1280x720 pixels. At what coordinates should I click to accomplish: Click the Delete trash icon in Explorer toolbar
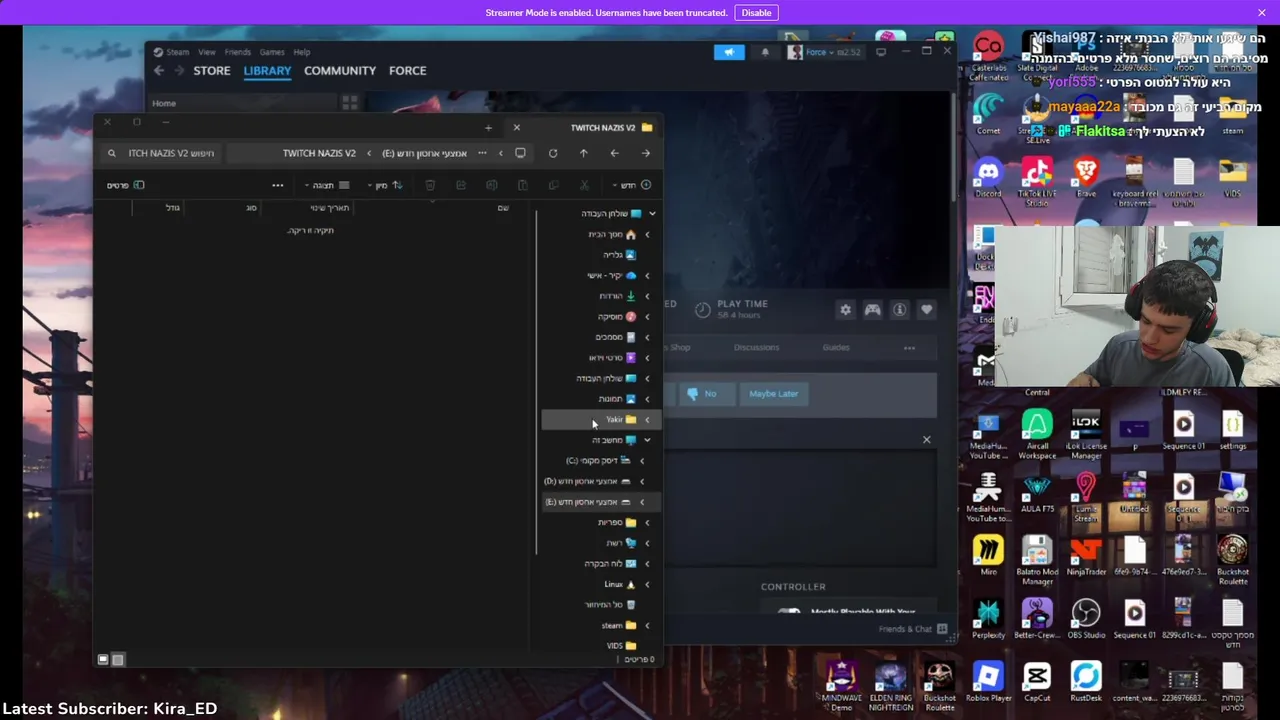point(430,185)
